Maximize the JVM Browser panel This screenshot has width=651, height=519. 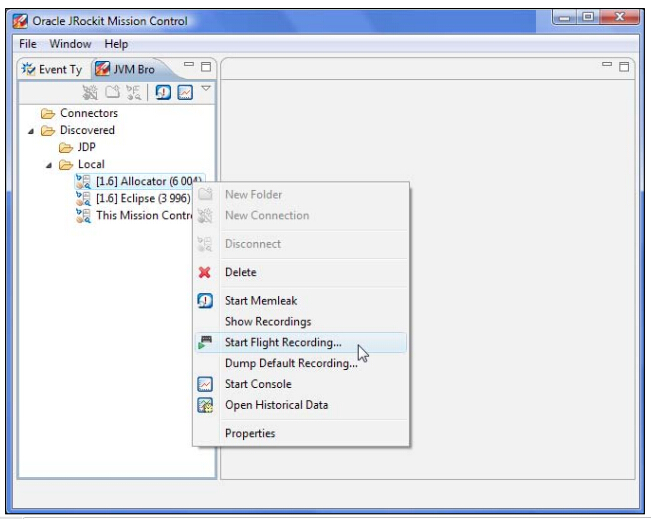pos(206,67)
